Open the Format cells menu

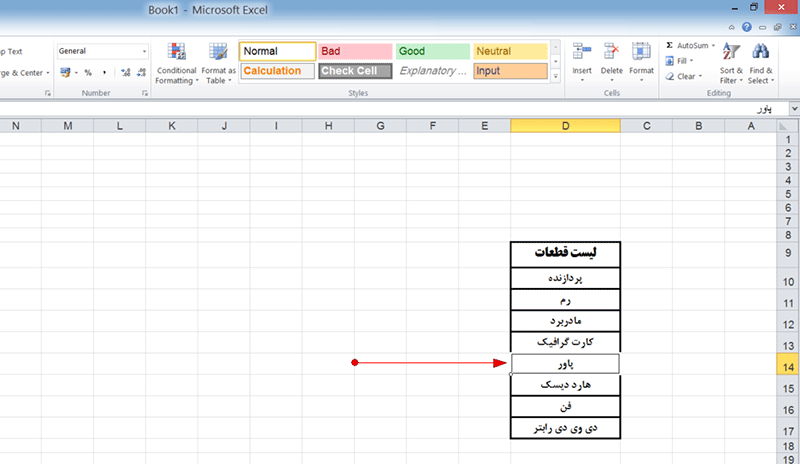[641, 60]
